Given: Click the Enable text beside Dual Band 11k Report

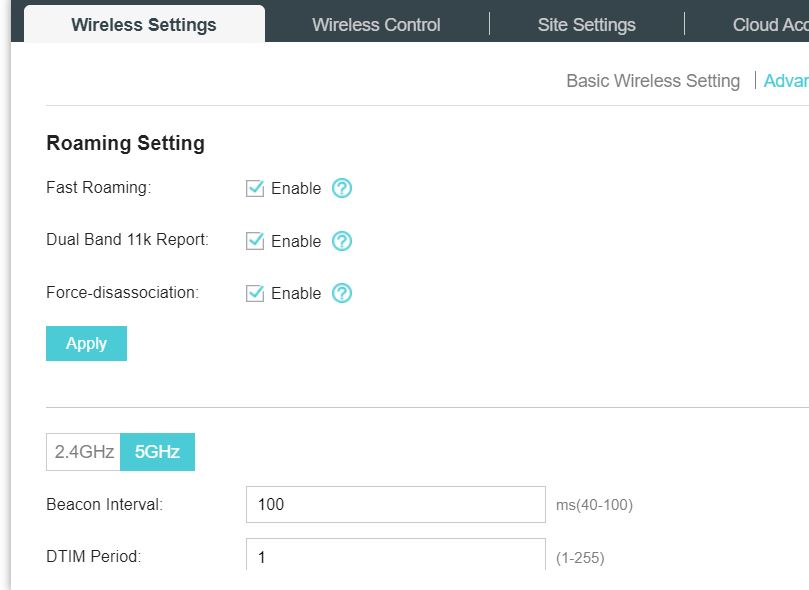Looking at the screenshot, I should point(296,241).
